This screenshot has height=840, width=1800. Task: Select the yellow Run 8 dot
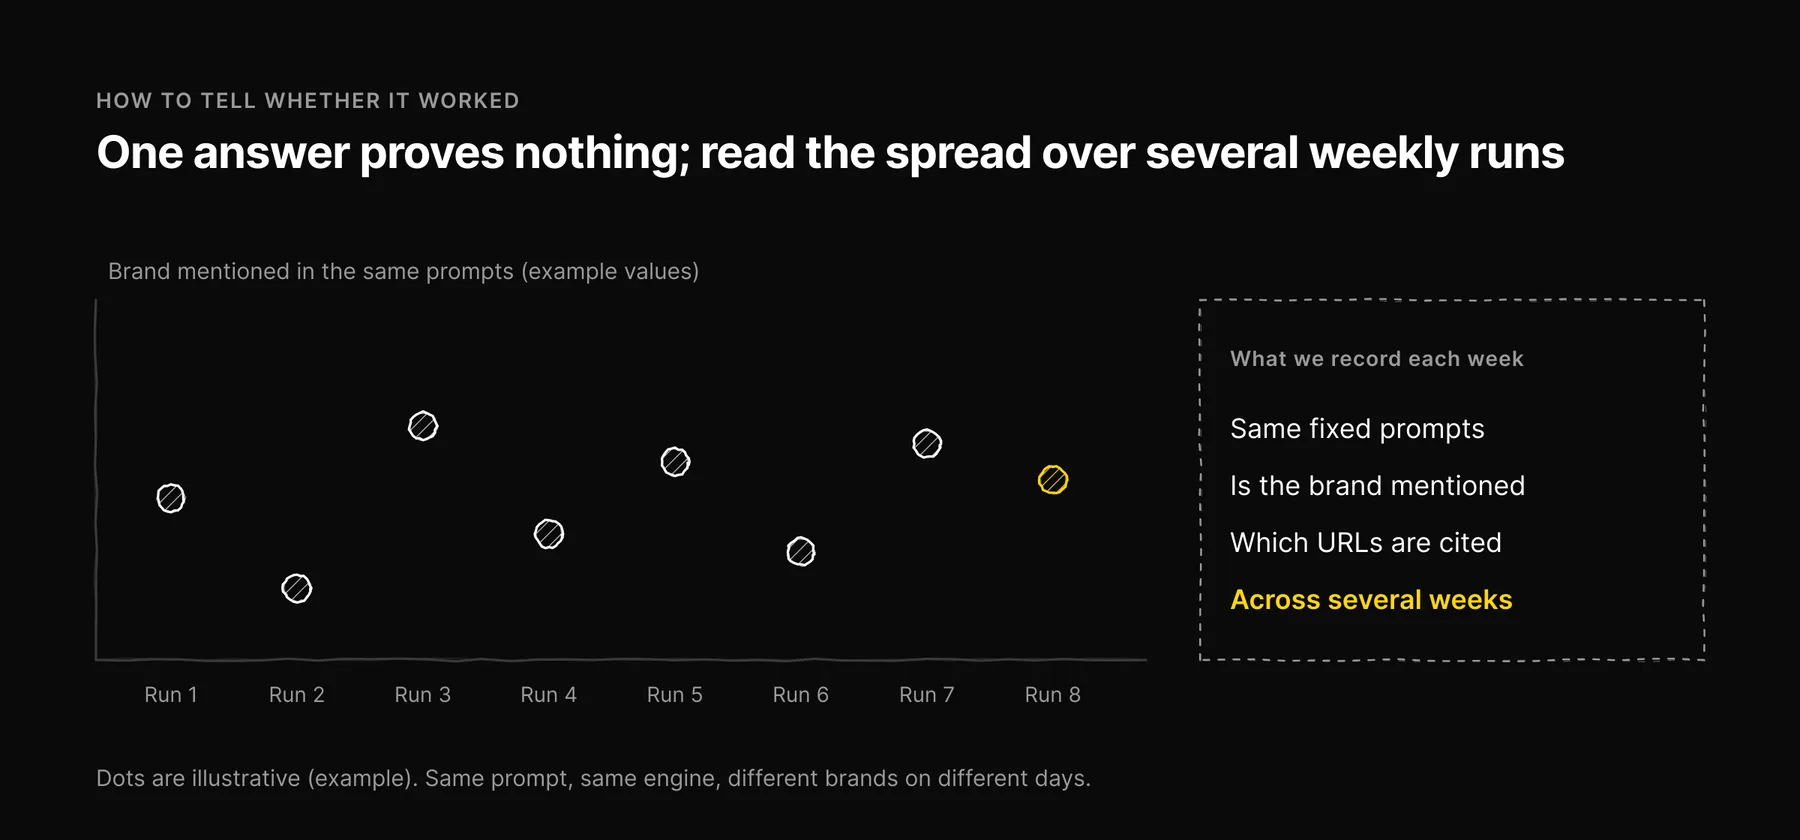click(x=1053, y=480)
